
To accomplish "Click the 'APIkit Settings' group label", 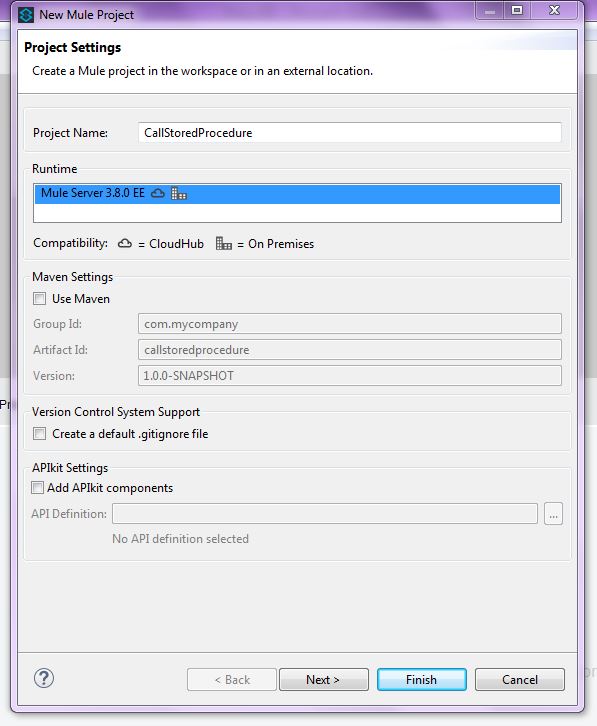I will coord(70,468).
